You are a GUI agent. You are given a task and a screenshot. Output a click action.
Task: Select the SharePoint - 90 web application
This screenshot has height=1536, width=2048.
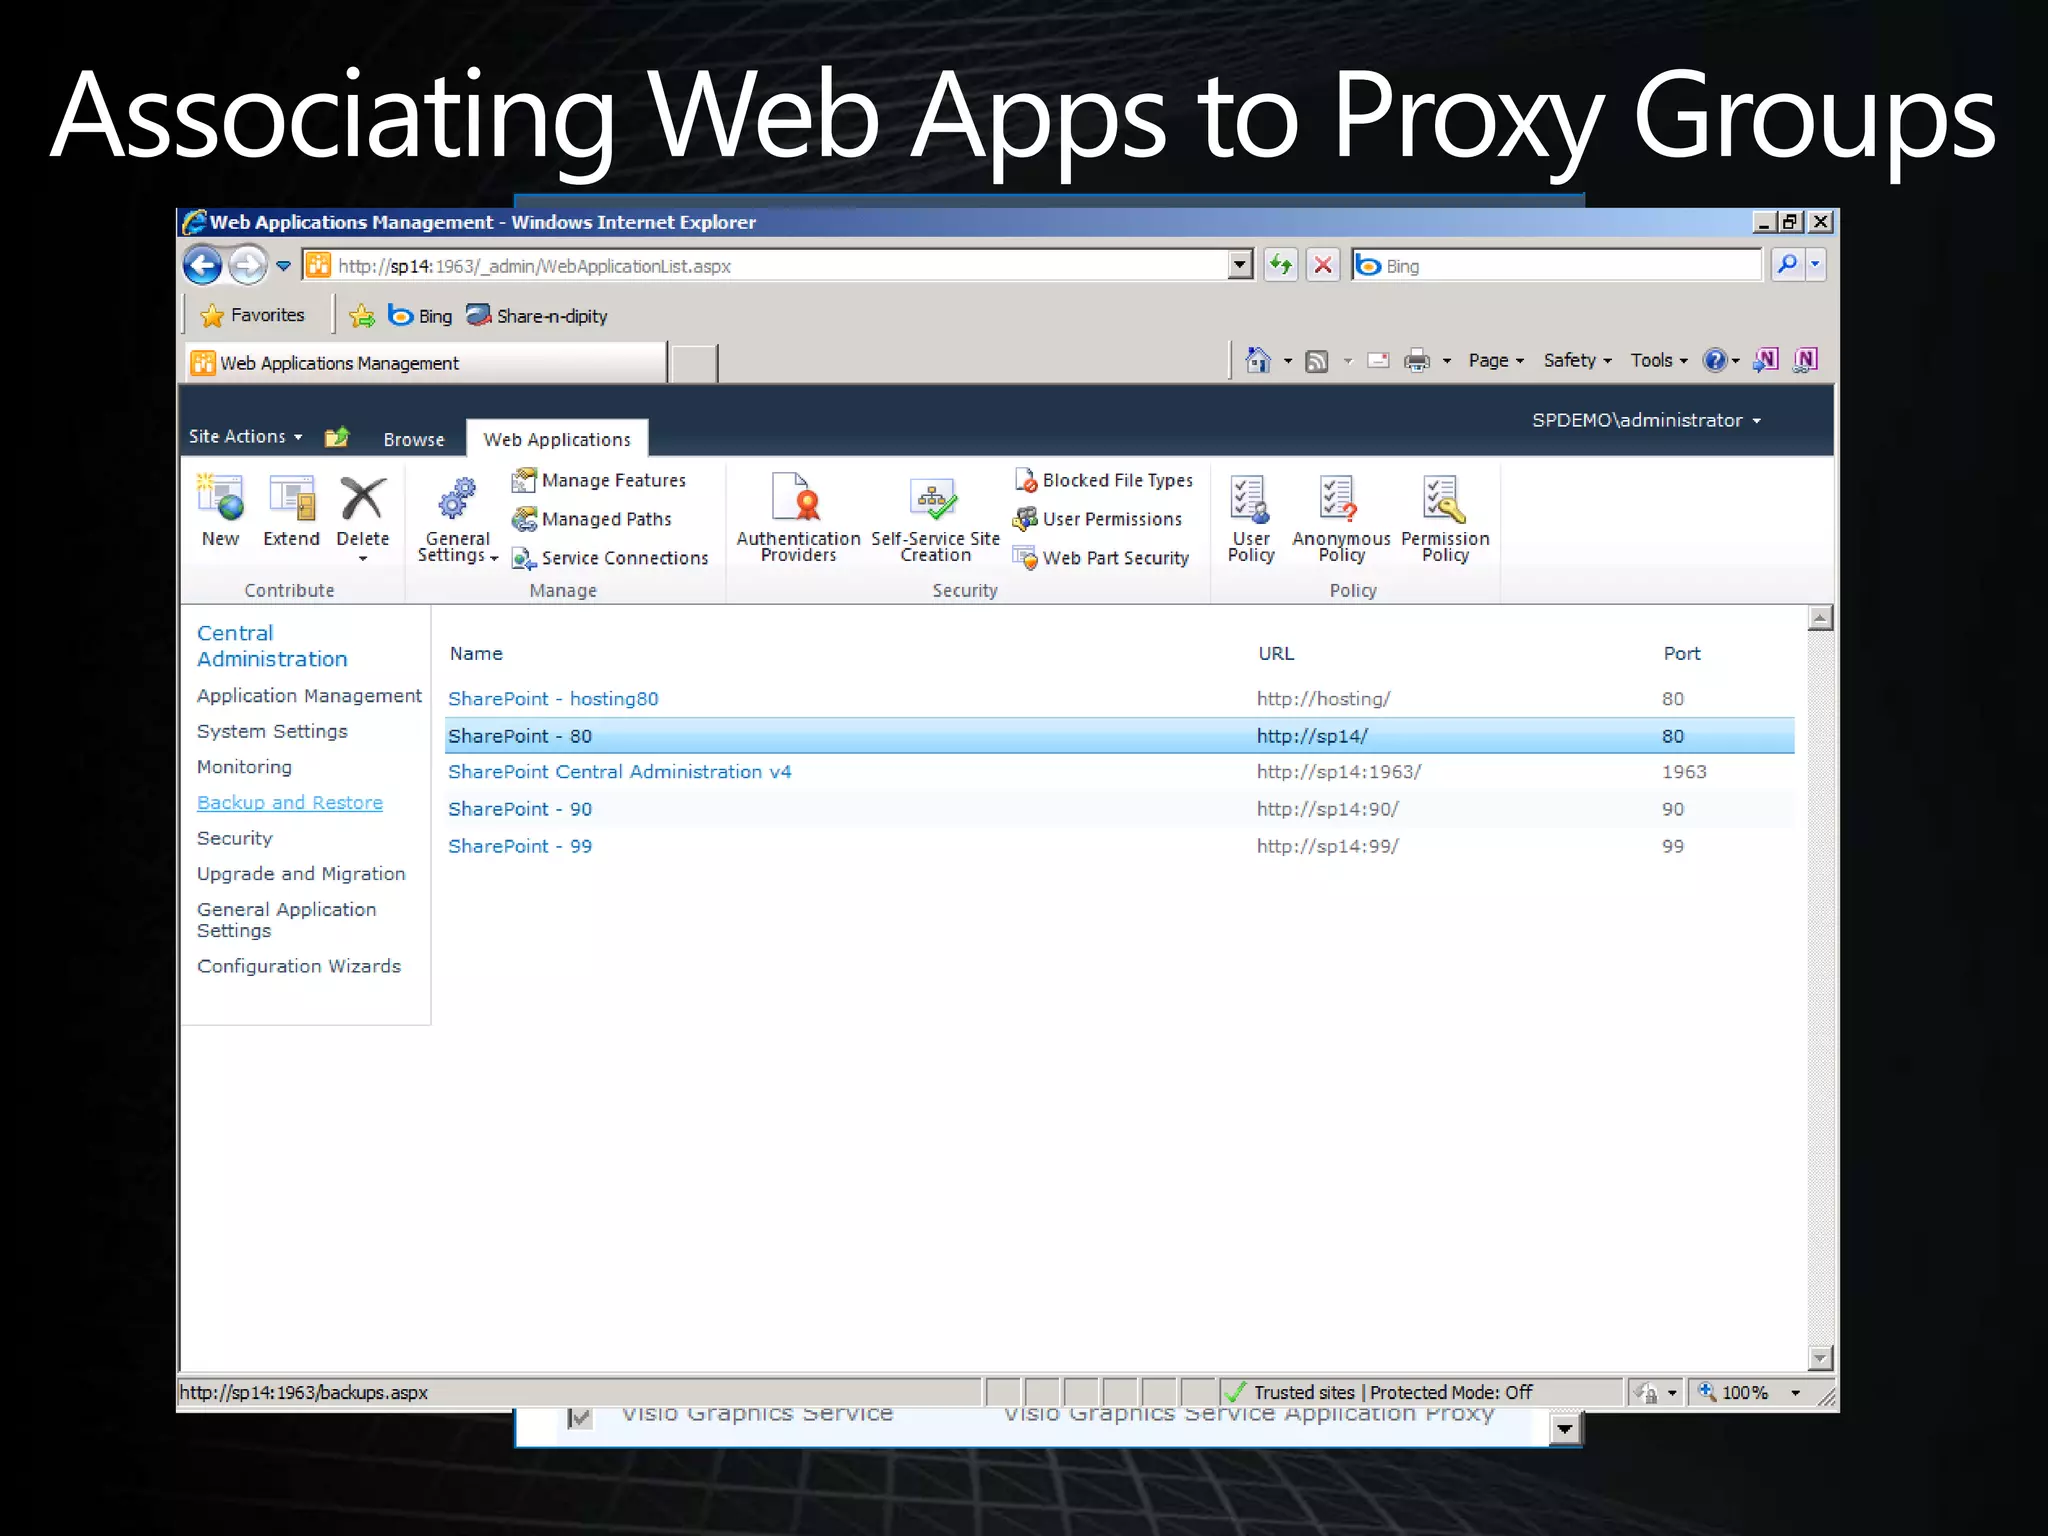click(x=520, y=809)
